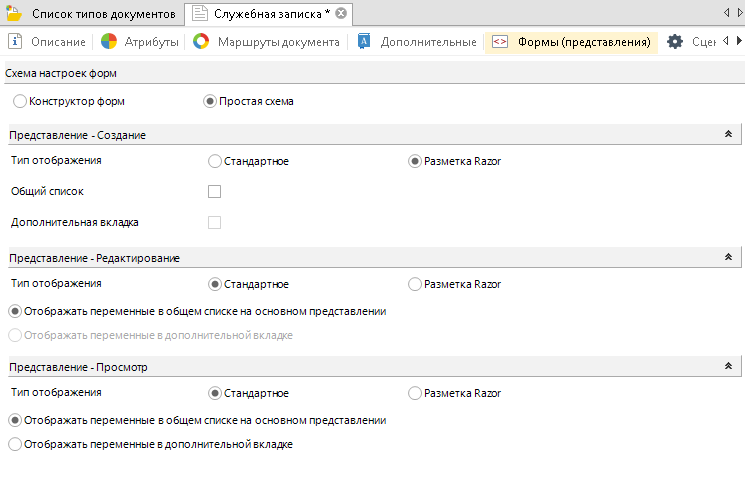Choose Стандартное display type under Создание

215,161
